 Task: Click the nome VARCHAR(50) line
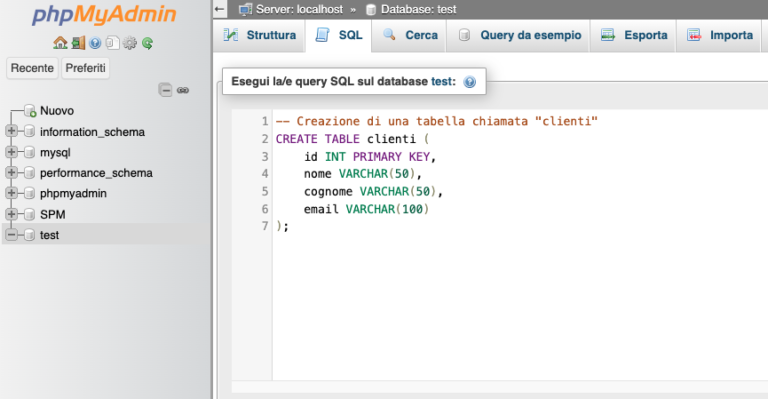(x=362, y=173)
